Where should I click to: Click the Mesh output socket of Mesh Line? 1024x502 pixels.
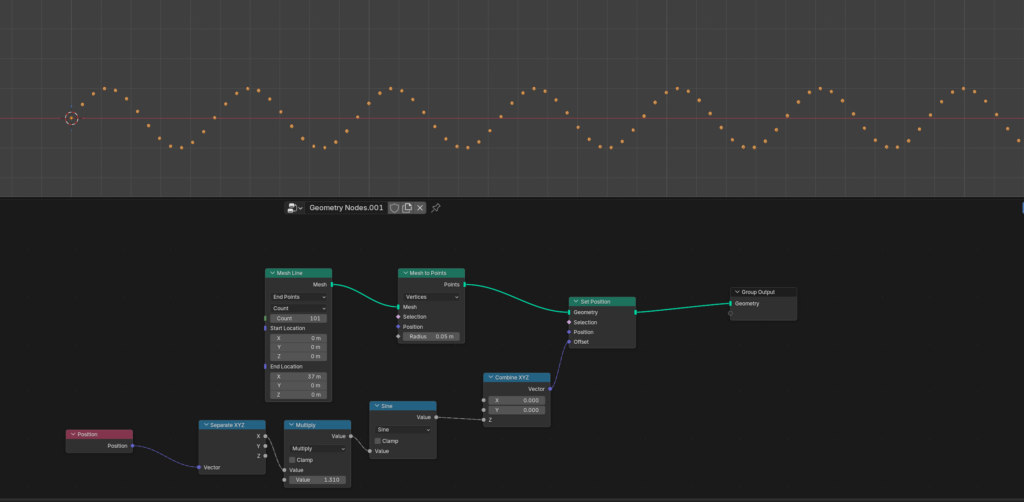pos(331,285)
